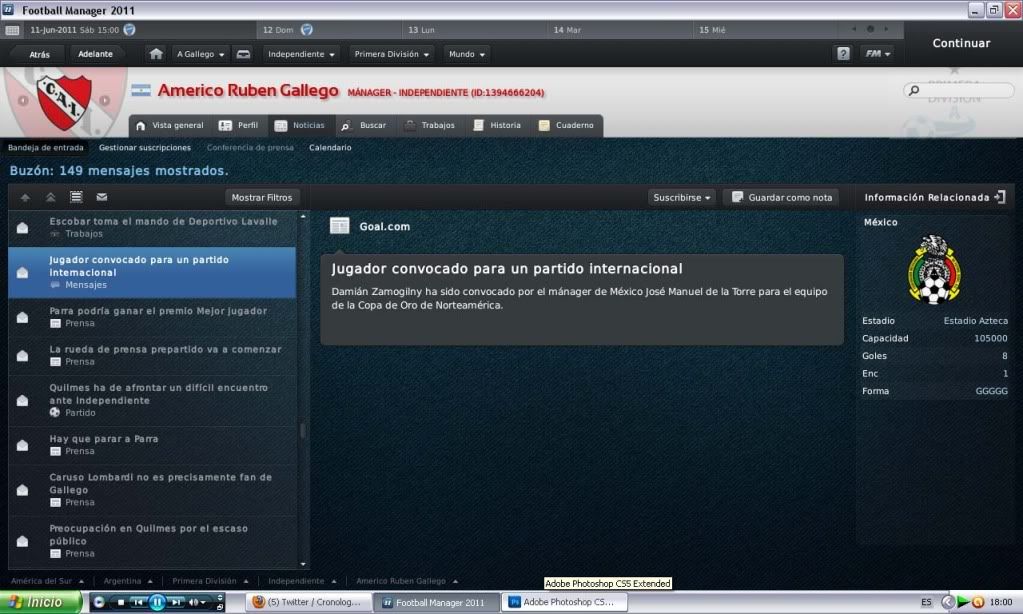Image resolution: width=1023 pixels, height=614 pixels.
Task: Switch to the Perfil tab
Action: 238,125
